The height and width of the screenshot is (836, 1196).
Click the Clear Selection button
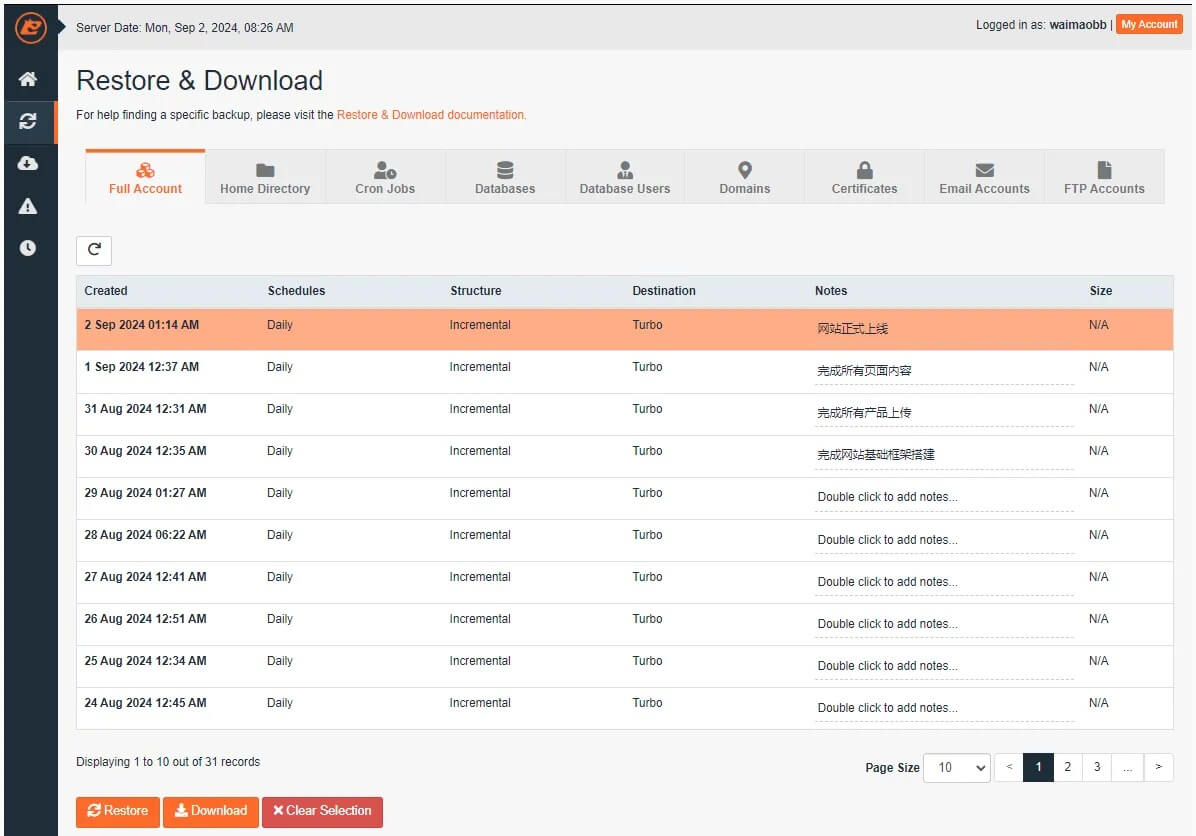coord(322,811)
